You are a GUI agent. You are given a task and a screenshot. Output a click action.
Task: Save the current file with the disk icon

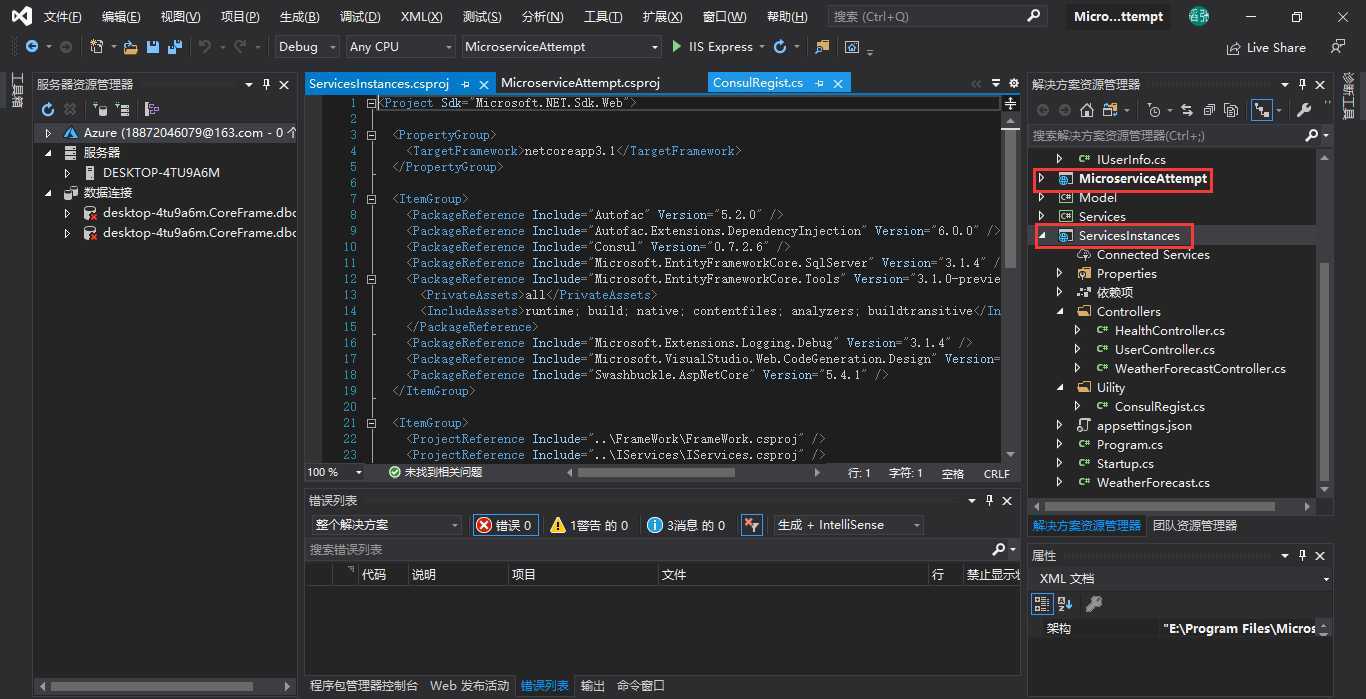click(153, 47)
